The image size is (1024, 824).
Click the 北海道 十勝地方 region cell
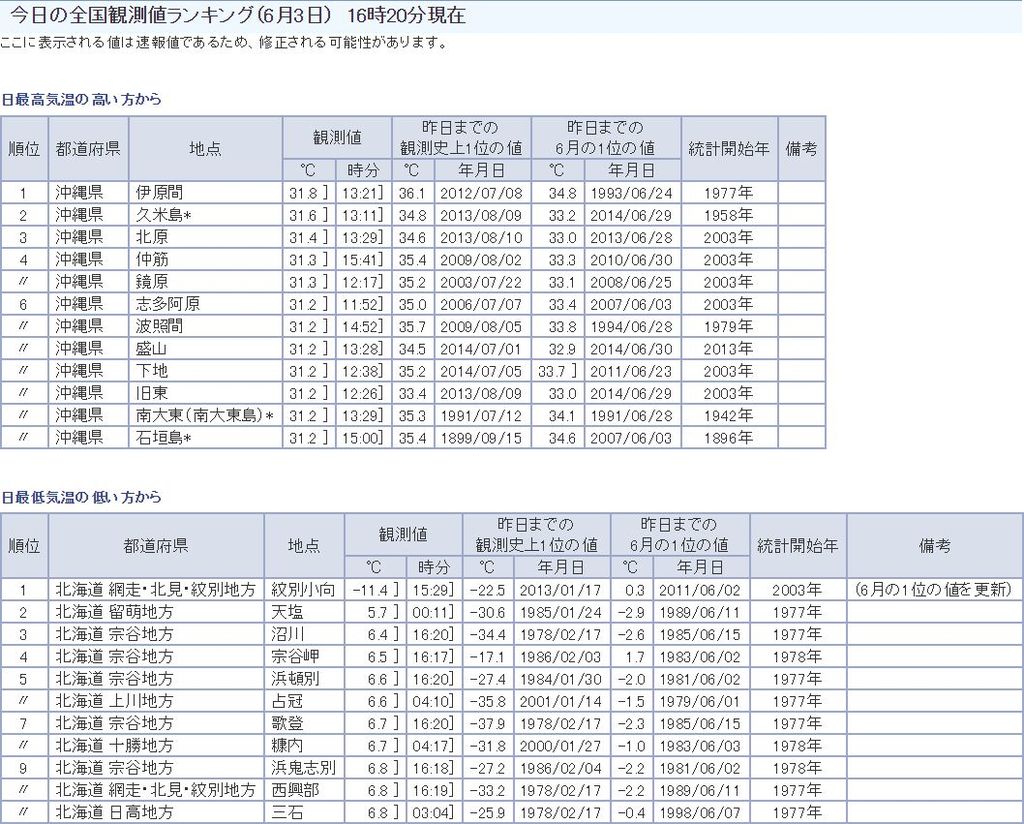[114, 746]
